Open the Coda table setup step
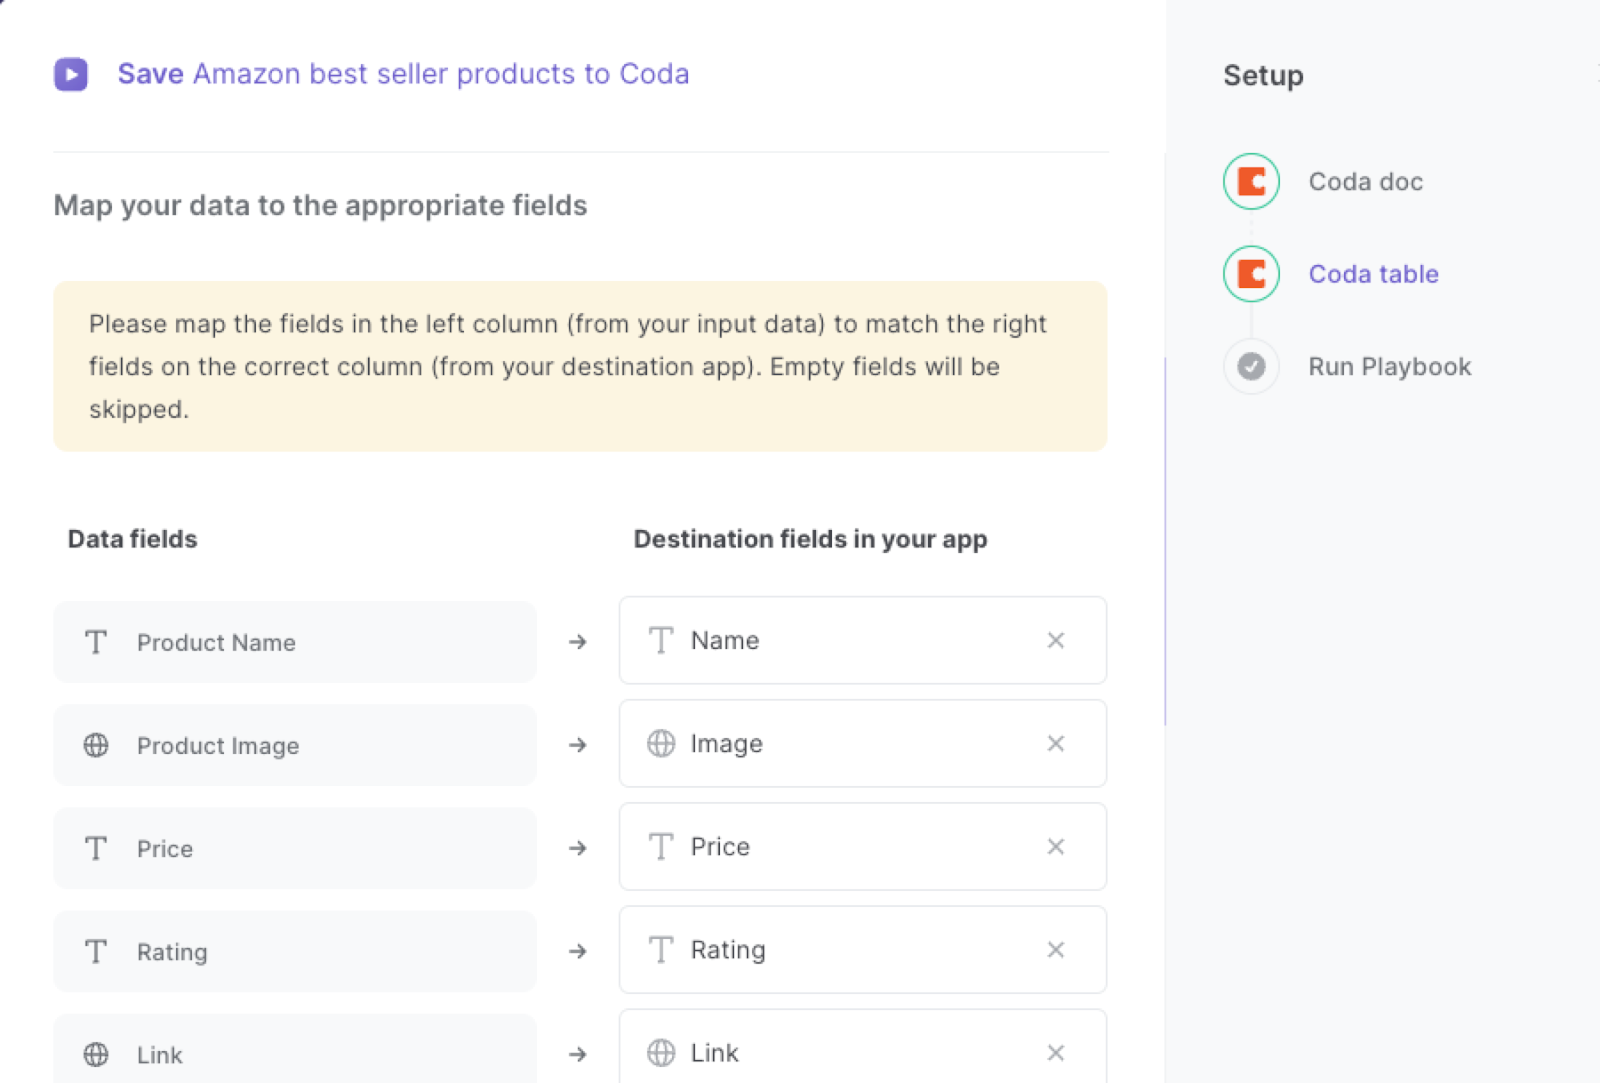This screenshot has height=1083, width=1600. pyautogui.click(x=1373, y=274)
